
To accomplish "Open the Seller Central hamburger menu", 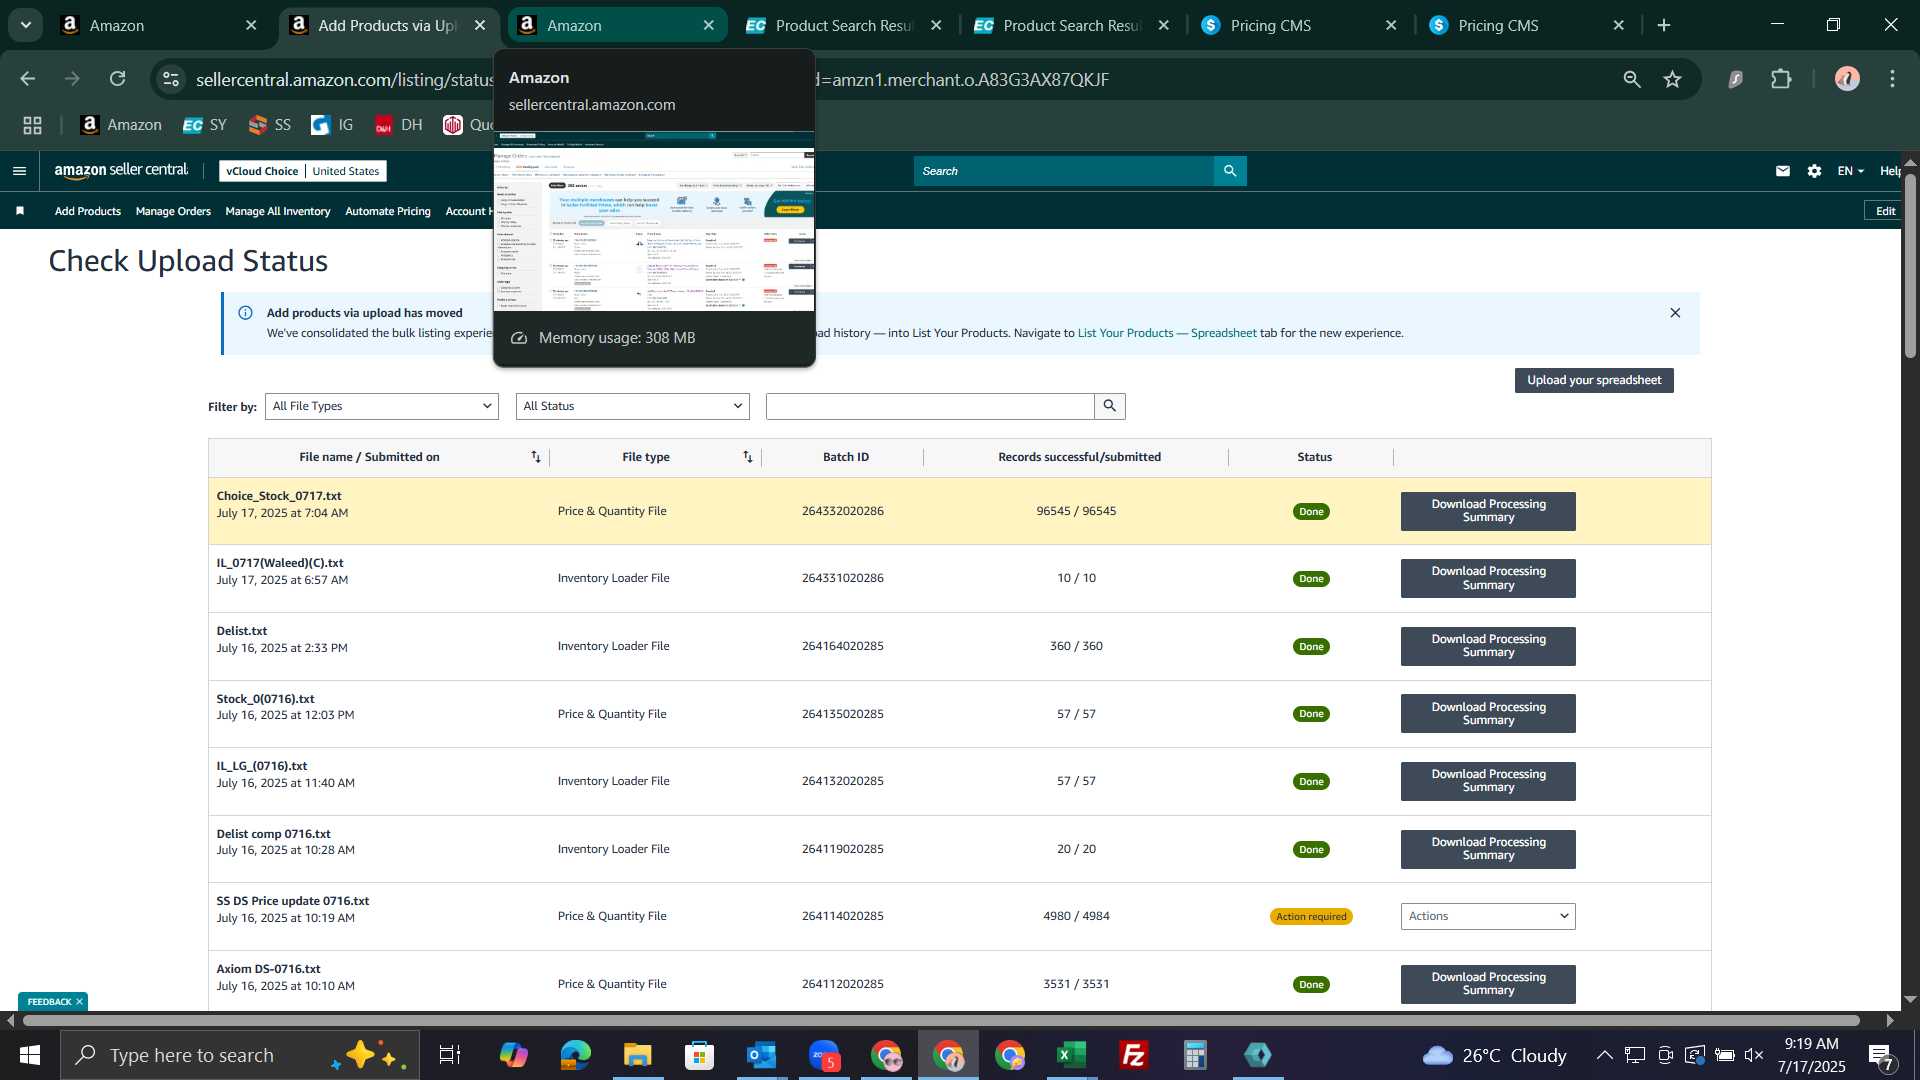I will point(19,171).
